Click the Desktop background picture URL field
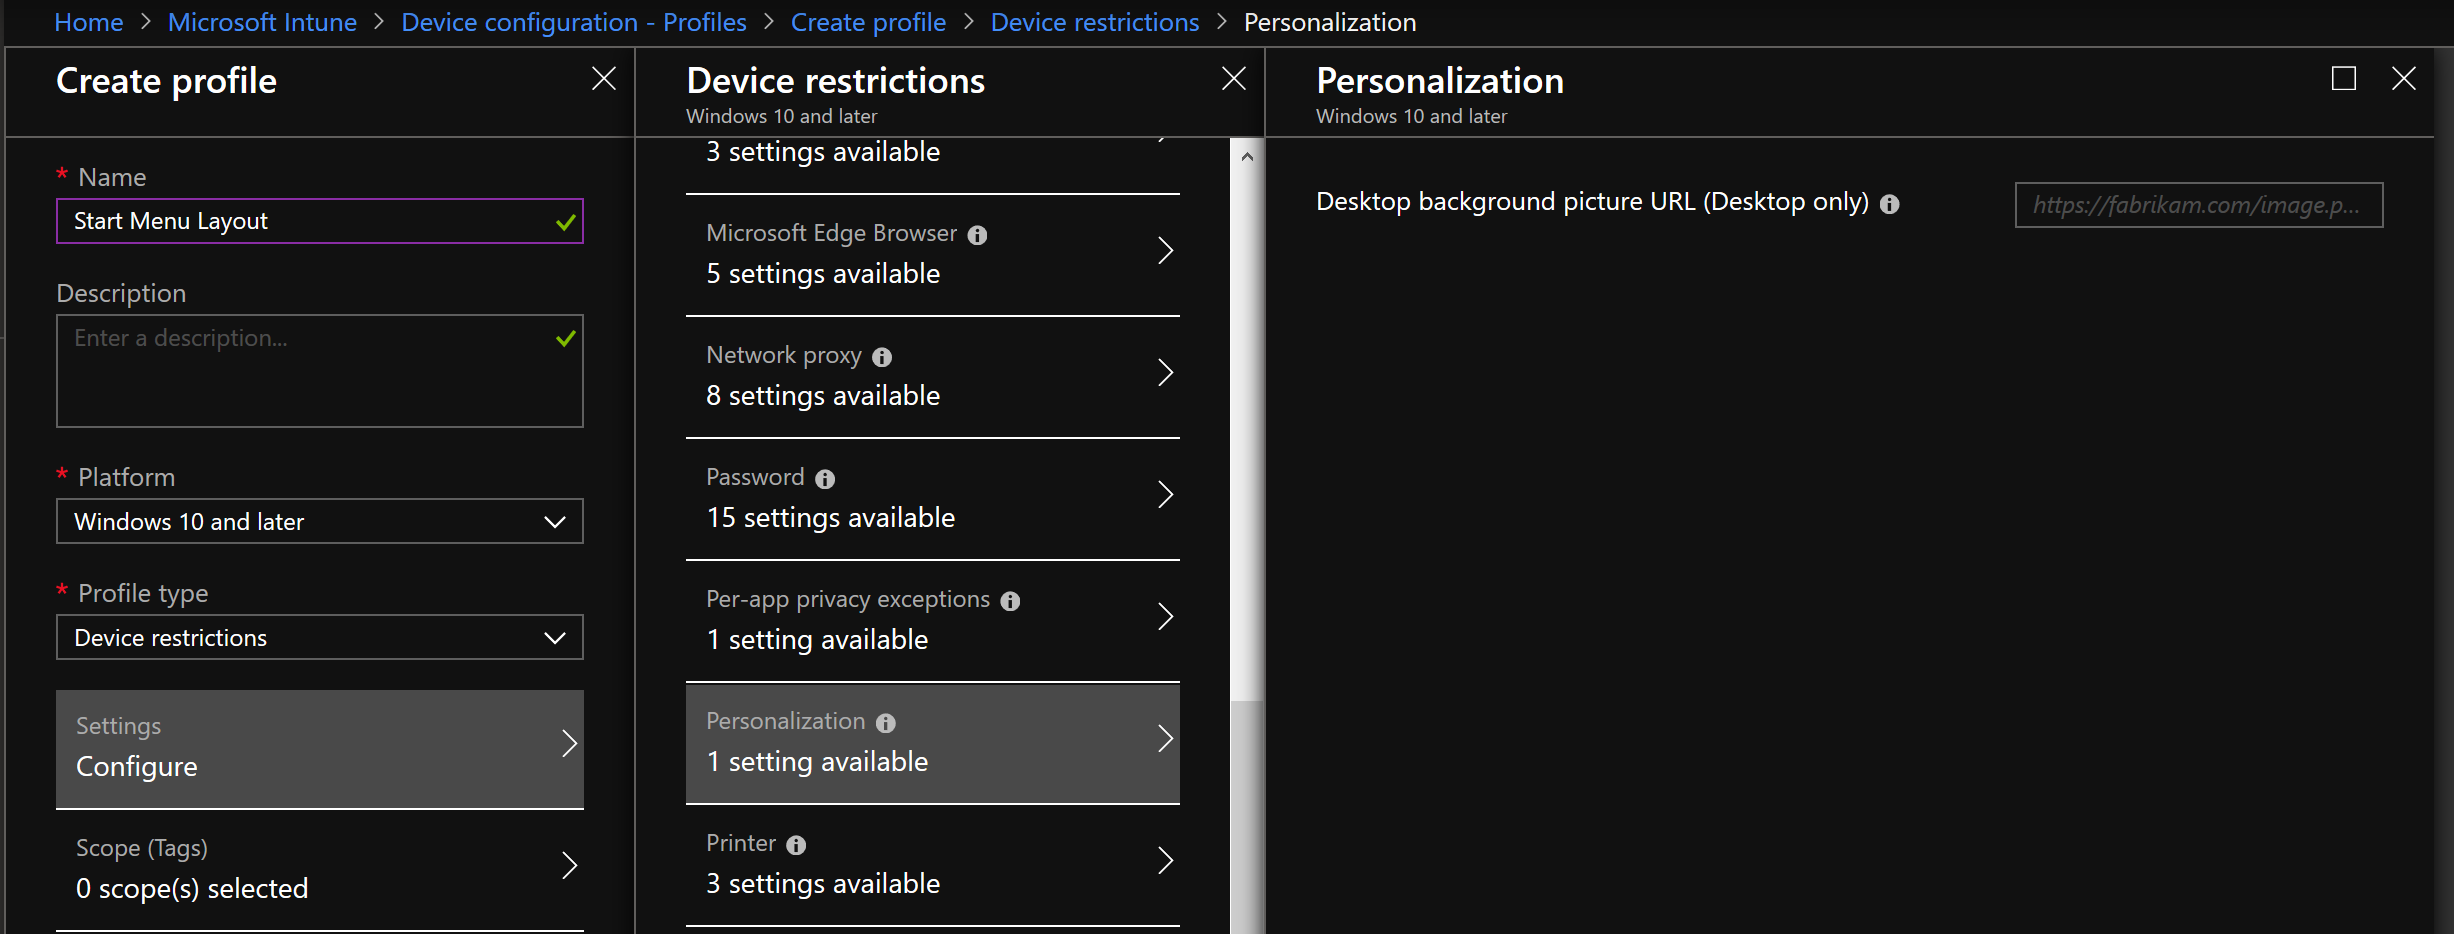2454x934 pixels. [x=2198, y=205]
